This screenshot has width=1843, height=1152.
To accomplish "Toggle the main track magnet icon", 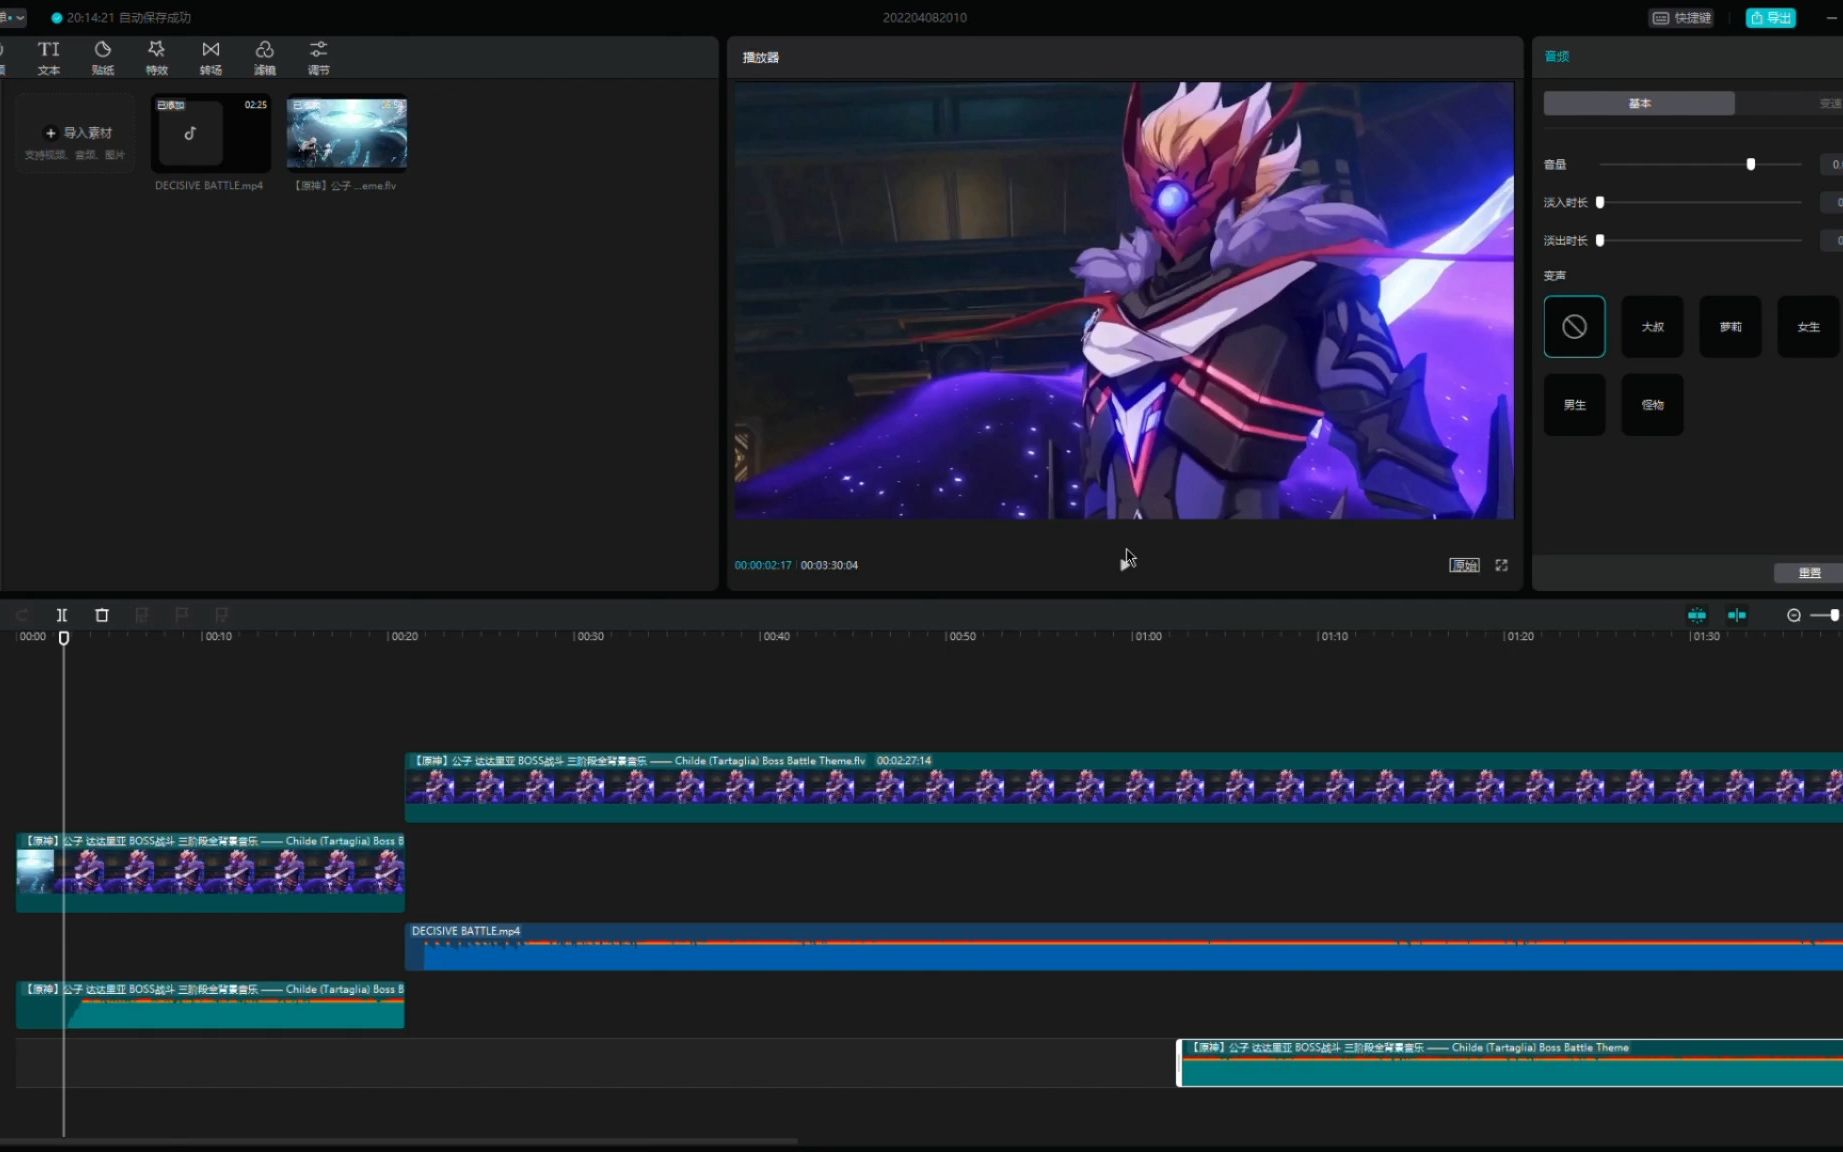I will coord(1697,615).
